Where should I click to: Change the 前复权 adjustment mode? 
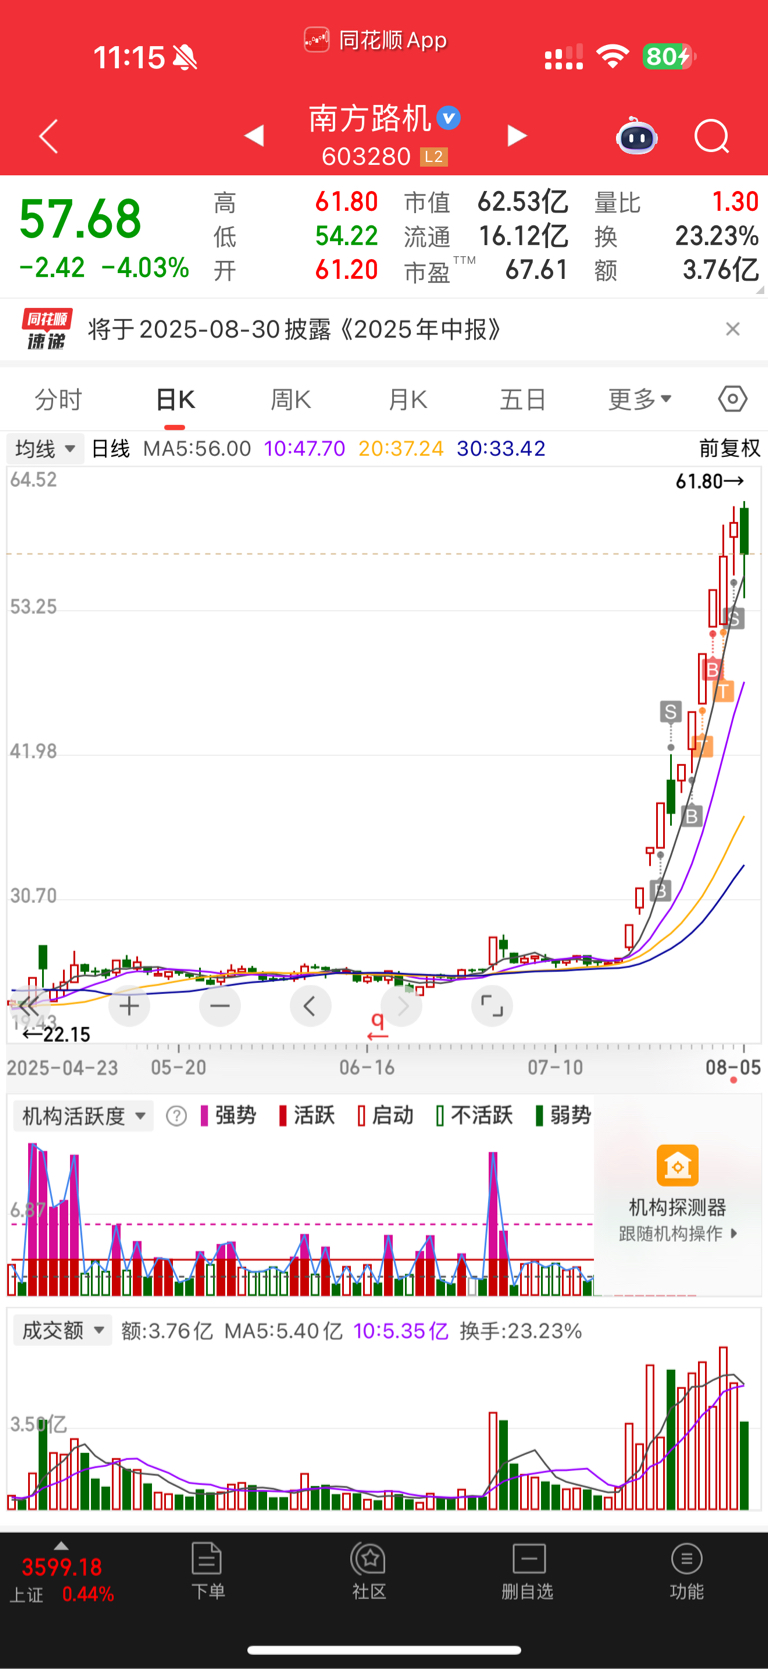coord(730,448)
